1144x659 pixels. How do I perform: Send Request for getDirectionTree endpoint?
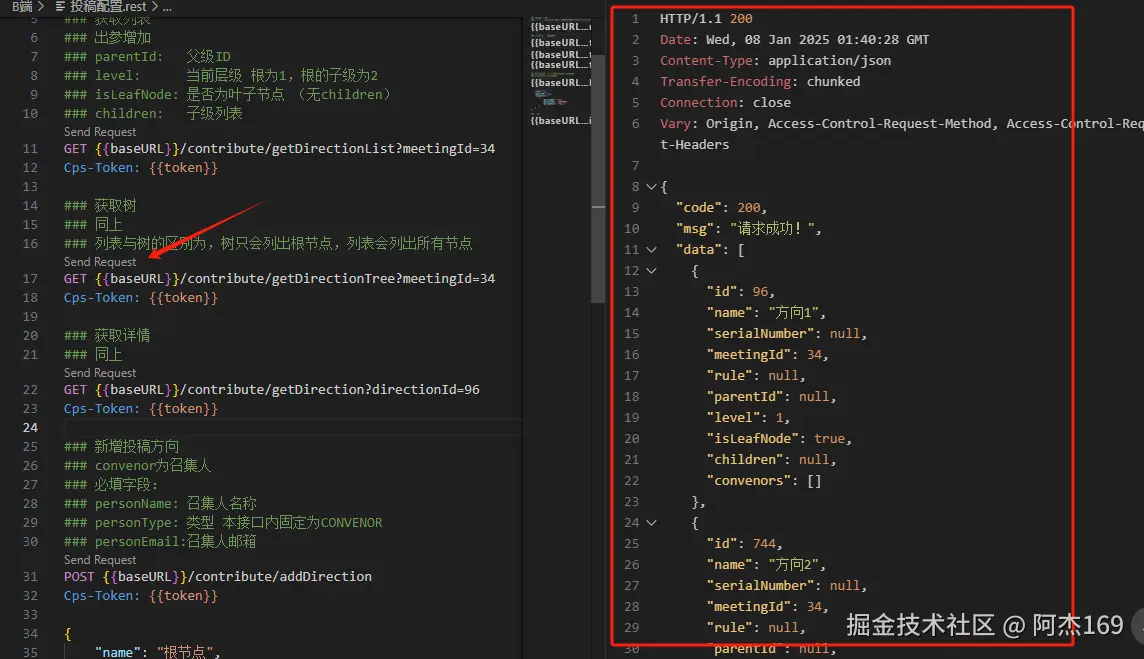coord(99,261)
